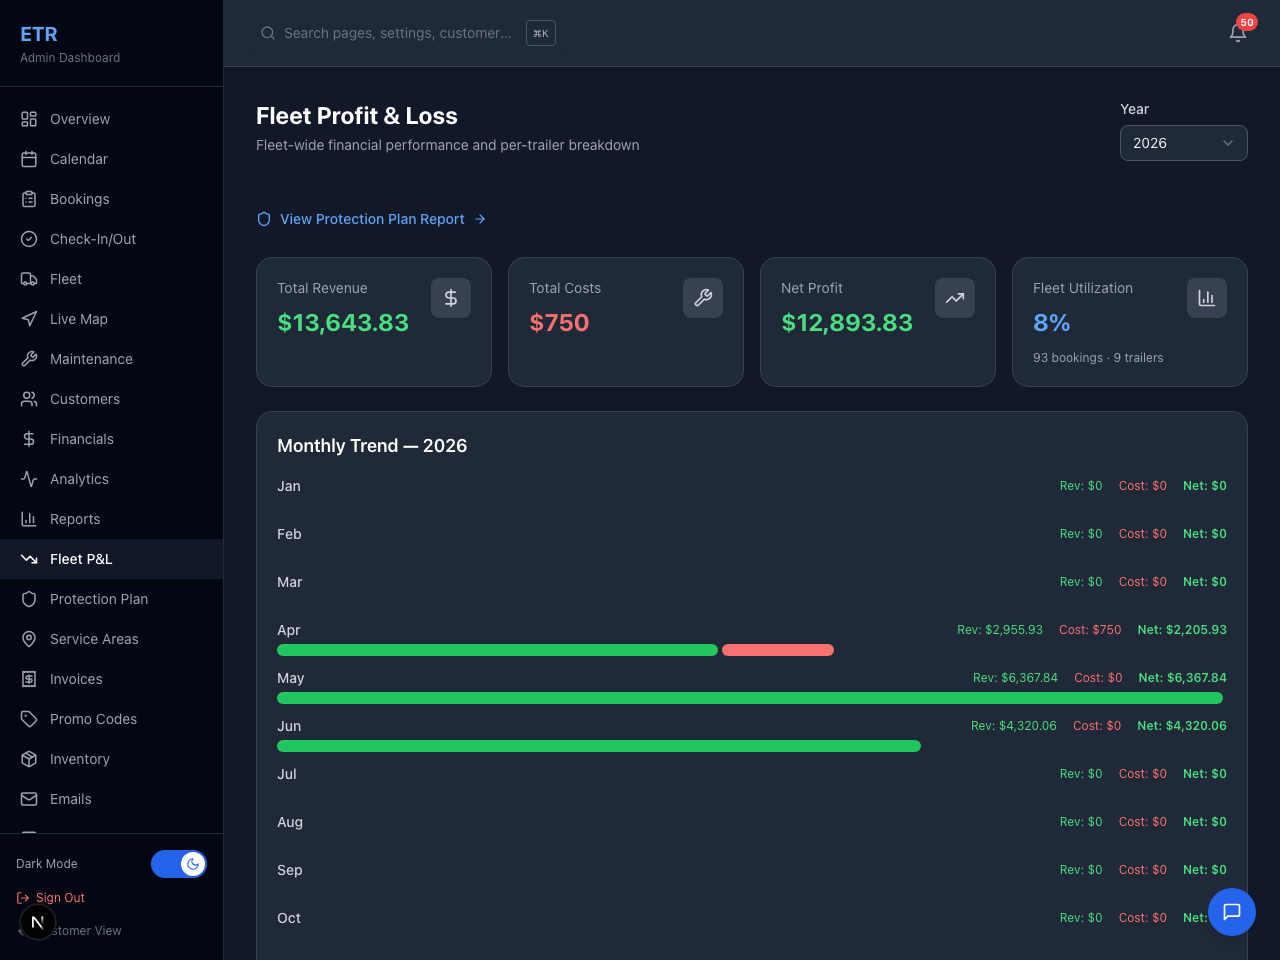Click the Protection Plan shield icon in sidebar
1280x960 pixels.
(x=29, y=599)
